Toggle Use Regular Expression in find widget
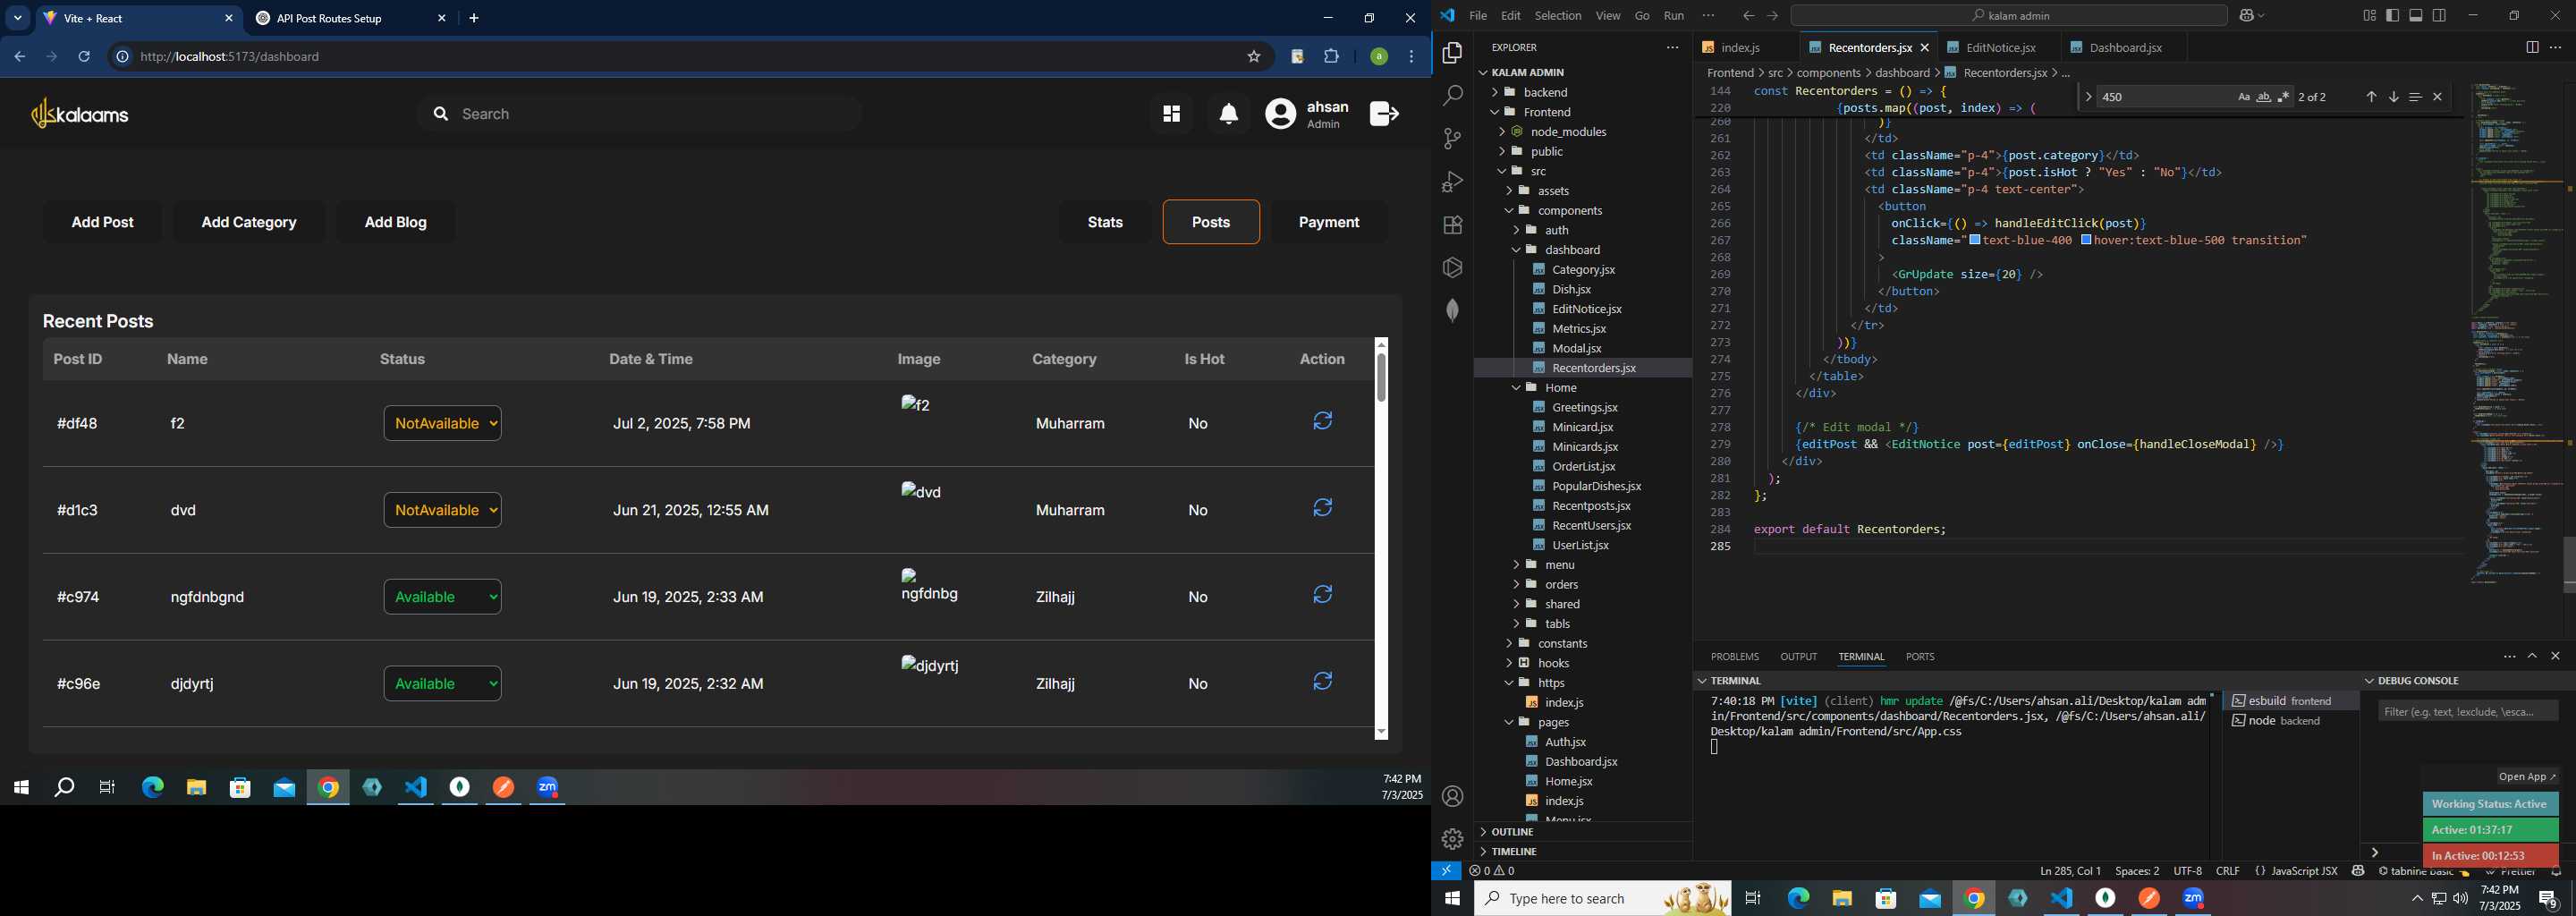The image size is (2576, 916). coord(2284,97)
